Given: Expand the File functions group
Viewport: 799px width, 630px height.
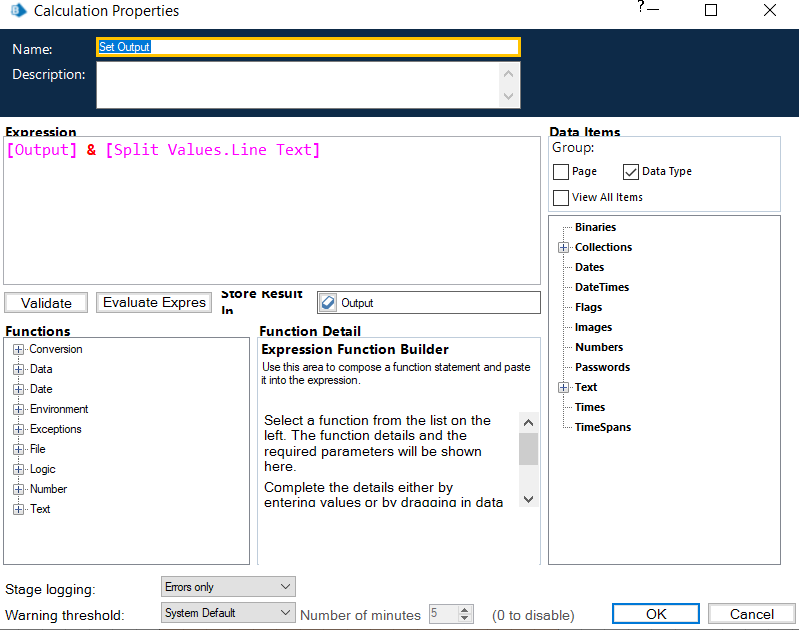Looking at the screenshot, I should click(x=18, y=449).
